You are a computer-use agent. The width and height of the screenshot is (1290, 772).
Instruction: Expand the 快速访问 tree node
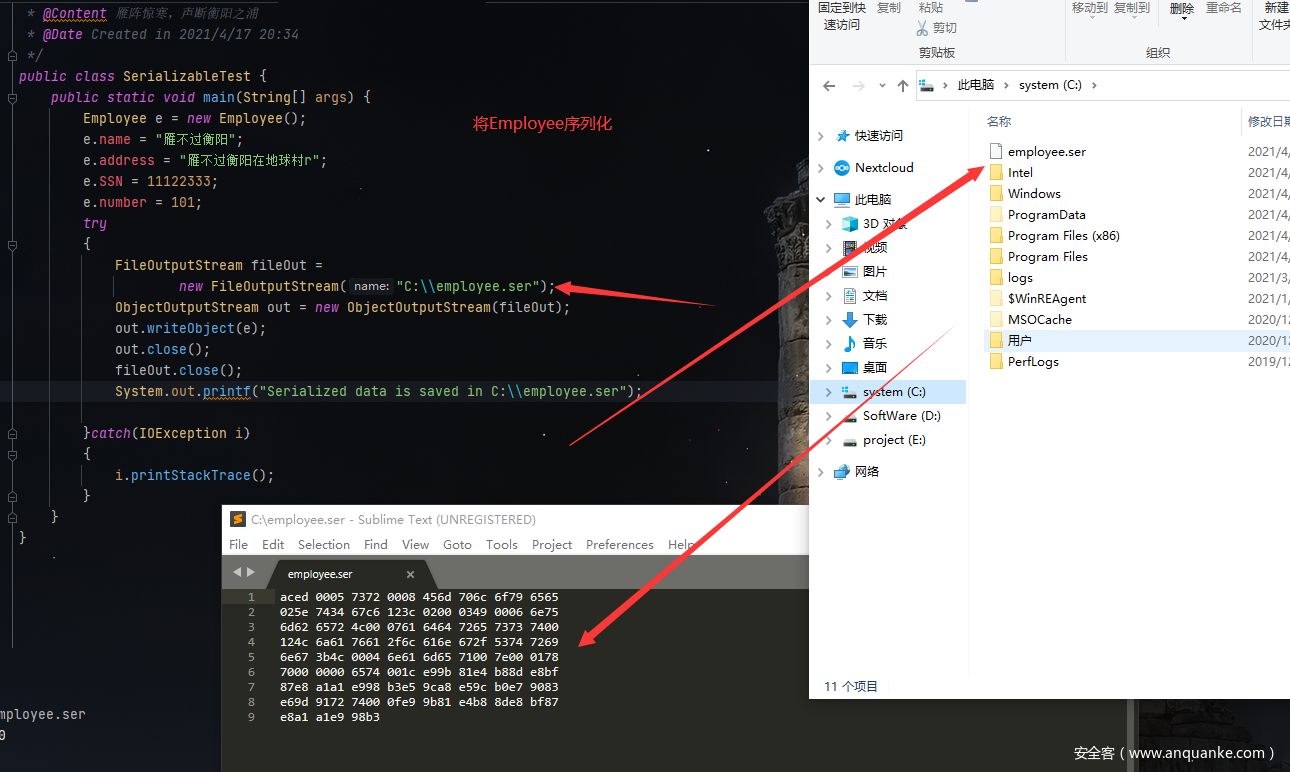(821, 136)
